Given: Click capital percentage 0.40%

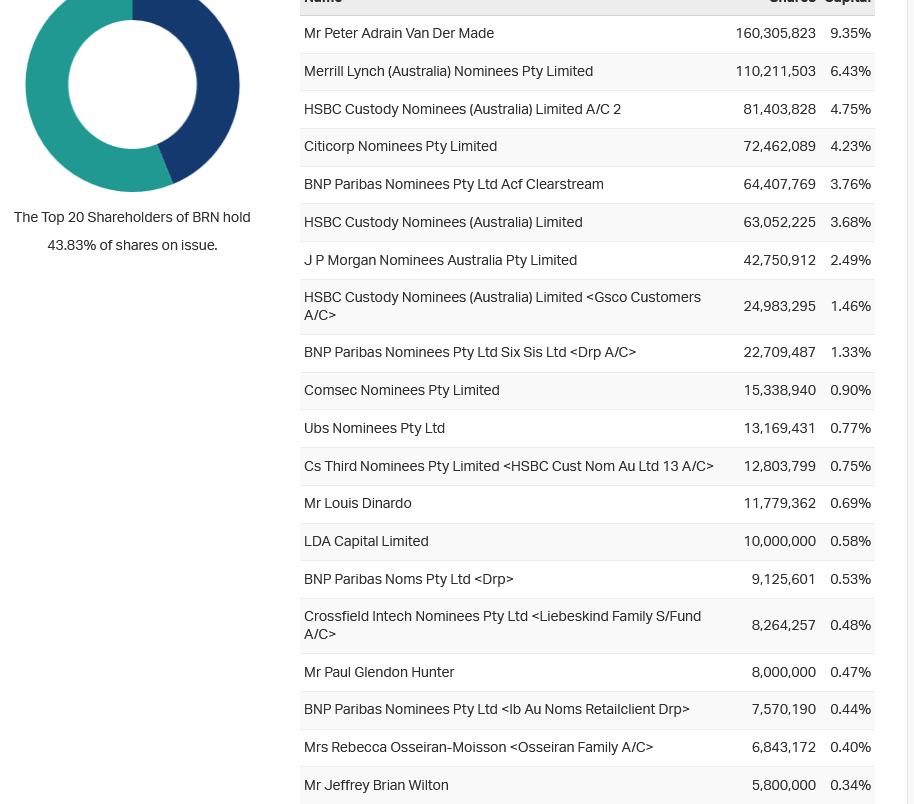Looking at the screenshot, I should pos(850,747).
